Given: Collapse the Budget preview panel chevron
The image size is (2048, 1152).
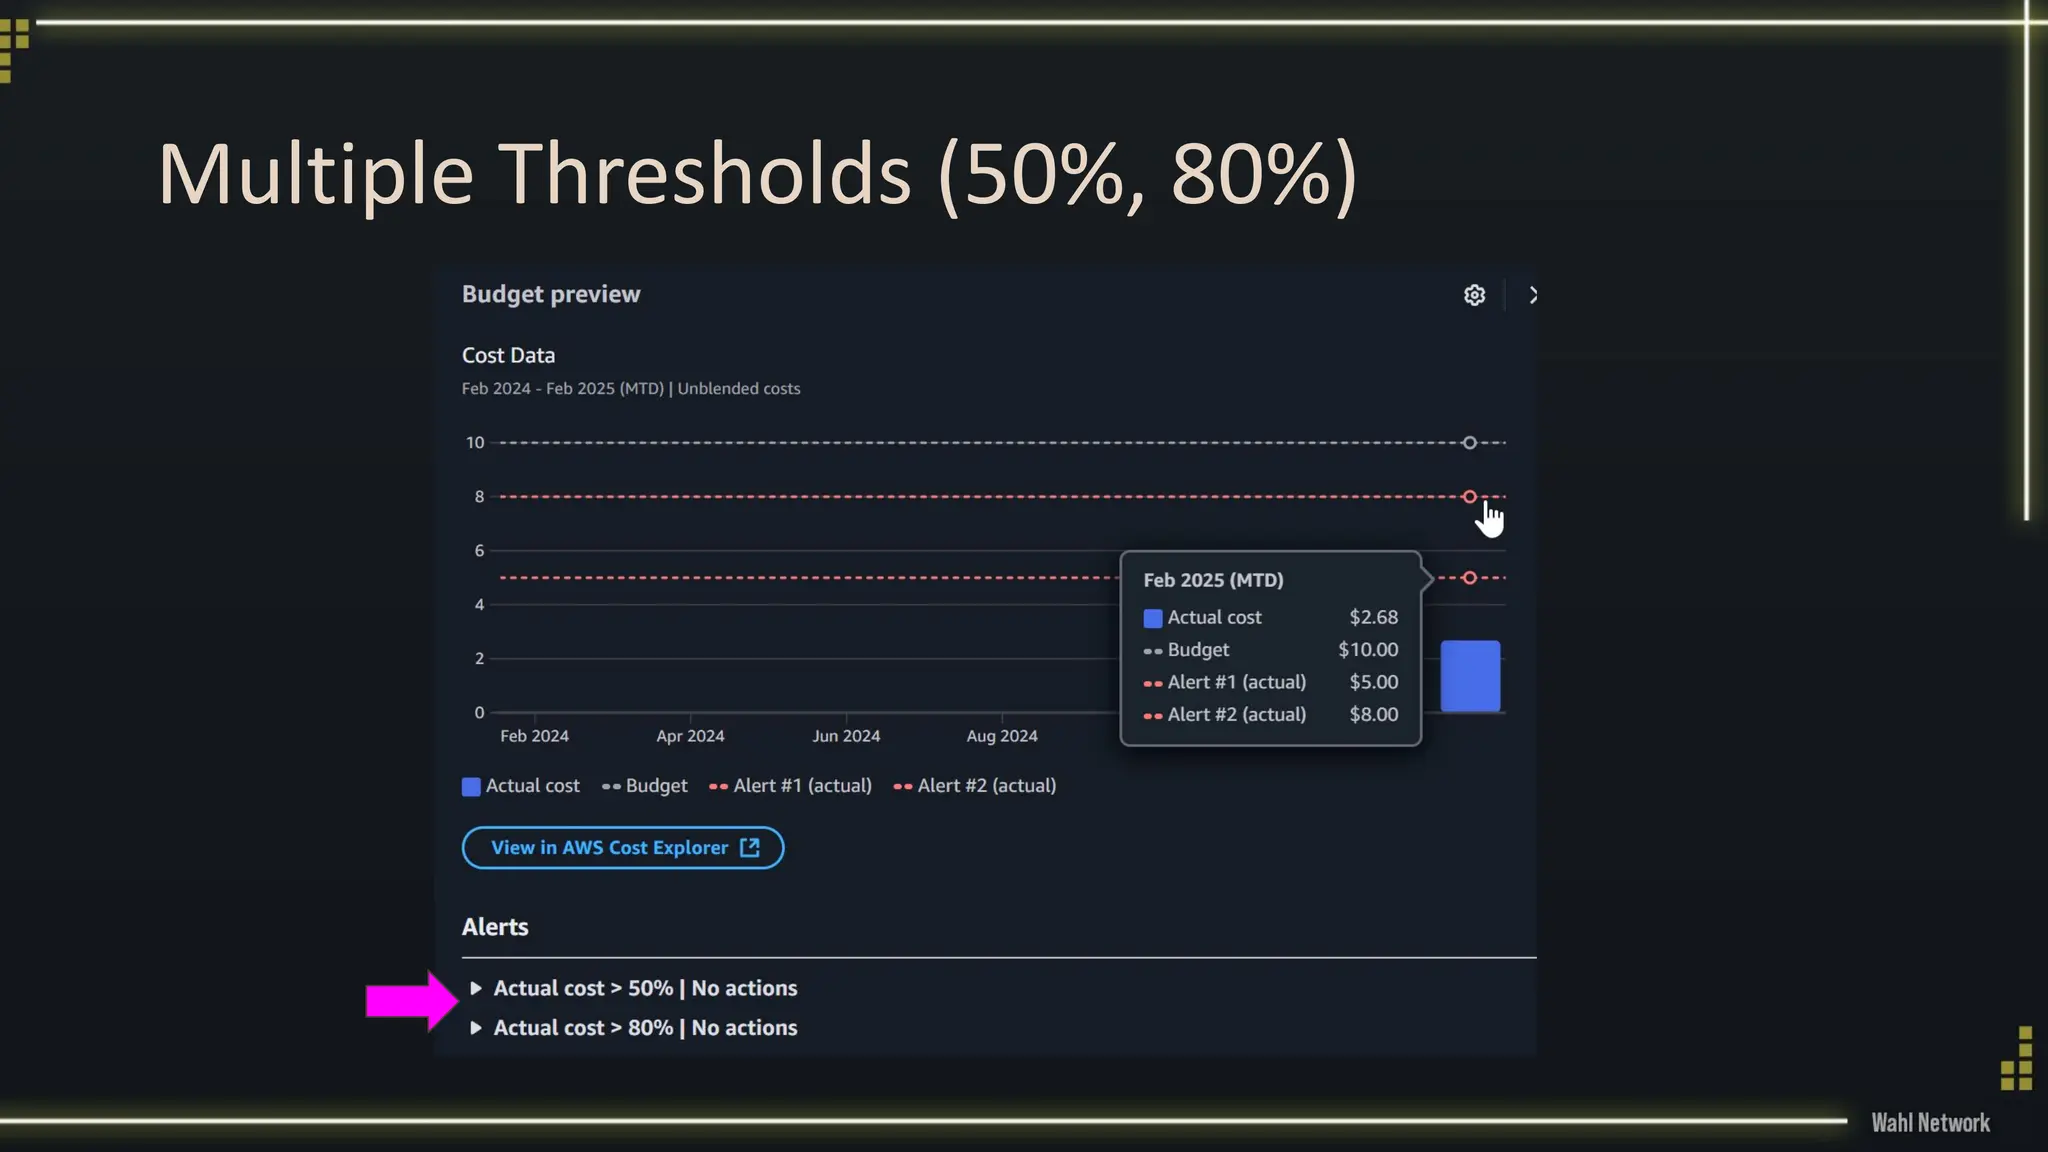Looking at the screenshot, I should pyautogui.click(x=1533, y=295).
